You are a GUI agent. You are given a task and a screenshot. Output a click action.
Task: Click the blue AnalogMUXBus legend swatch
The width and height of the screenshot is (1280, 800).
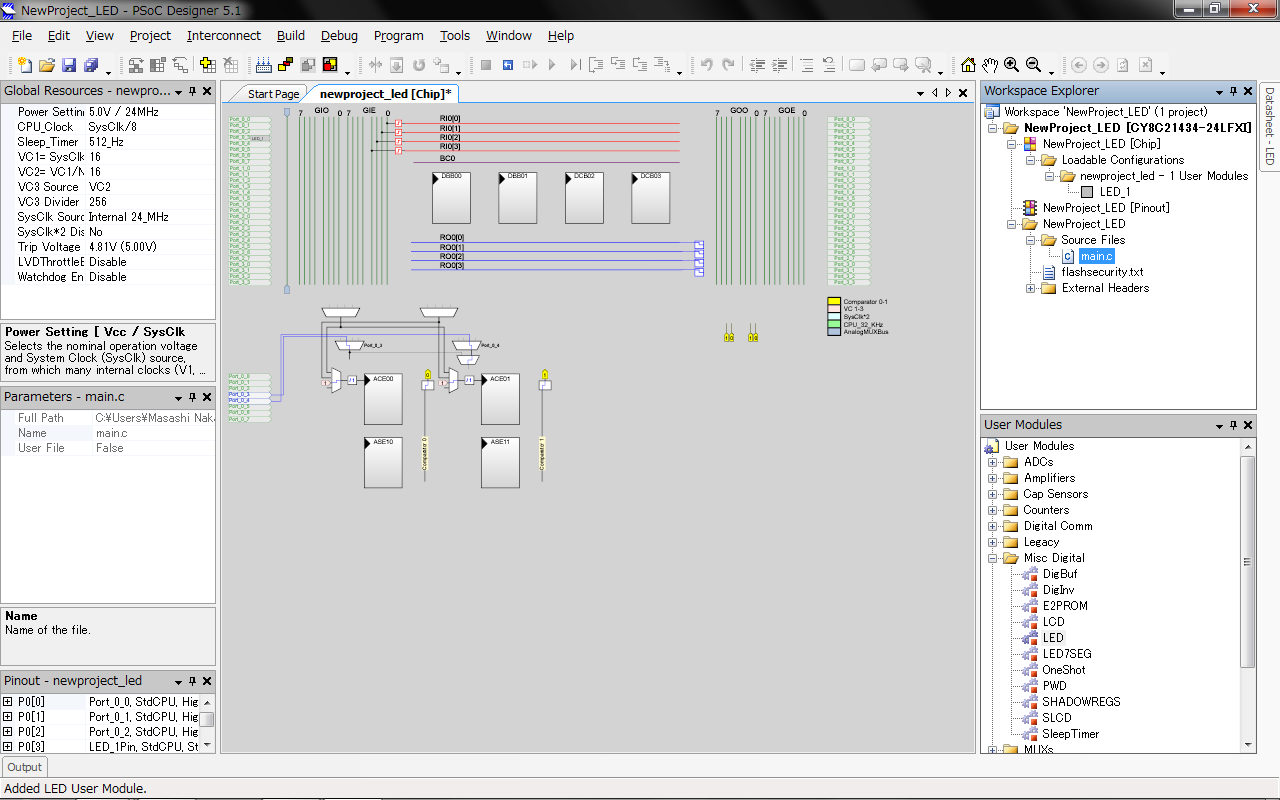(x=834, y=331)
